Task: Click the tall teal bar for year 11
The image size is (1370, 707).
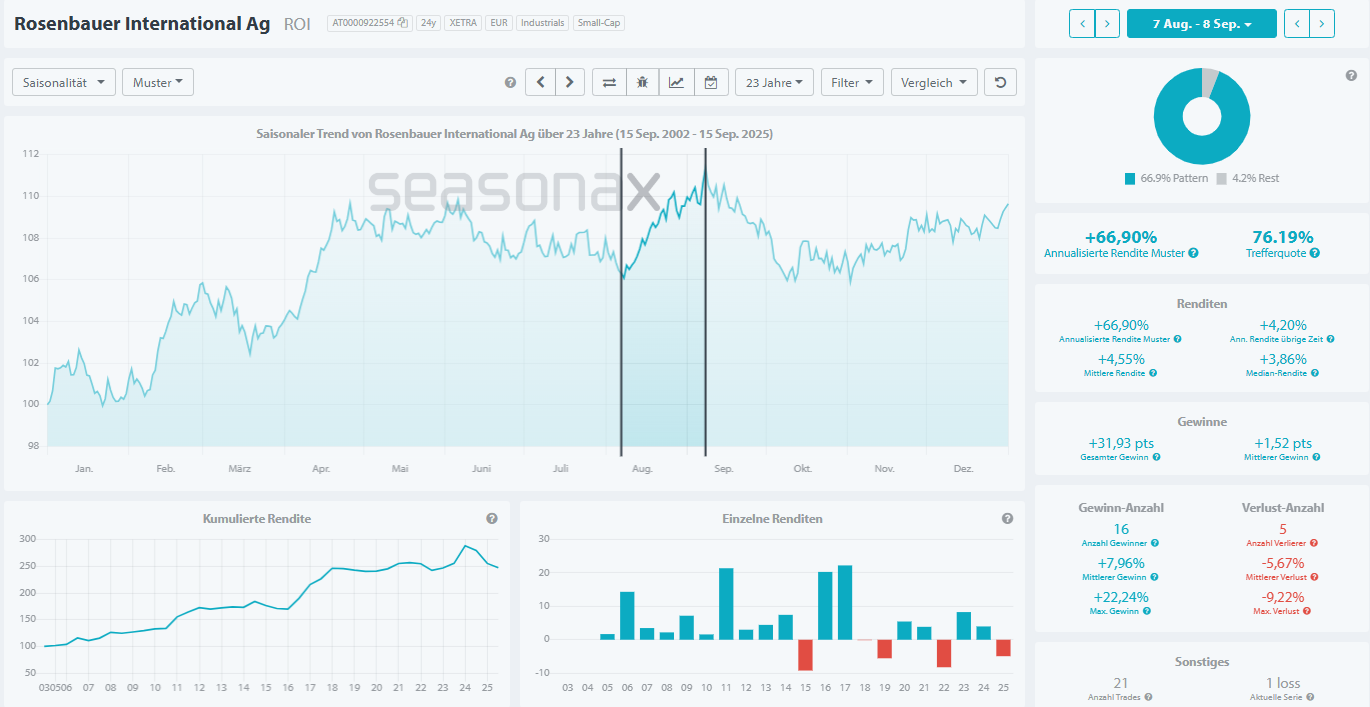Action: [x=726, y=603]
